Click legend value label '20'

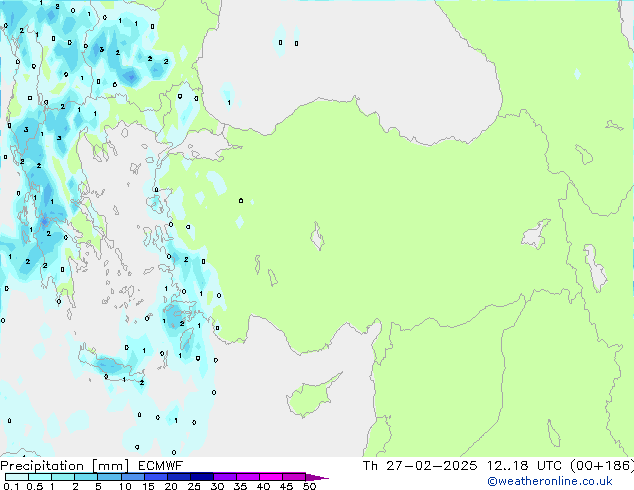pos(171,486)
